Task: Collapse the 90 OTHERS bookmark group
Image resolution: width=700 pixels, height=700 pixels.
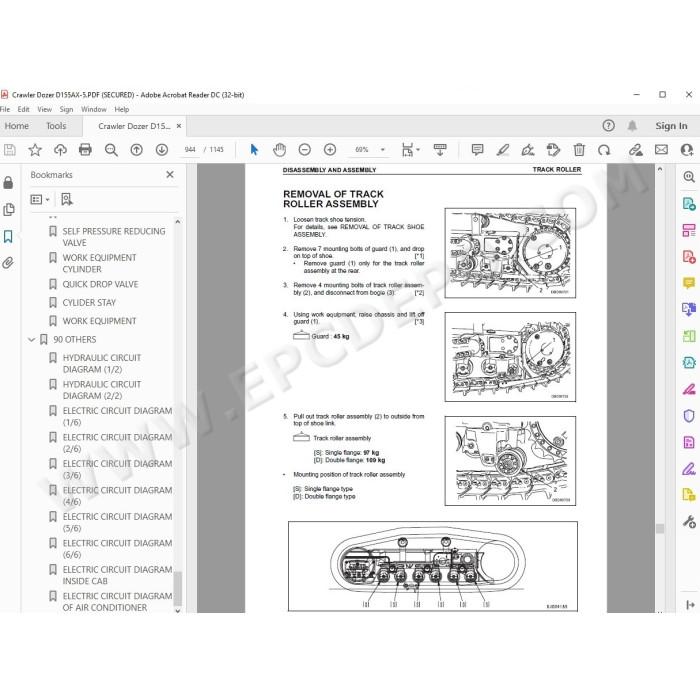Action: pyautogui.click(x=31, y=340)
